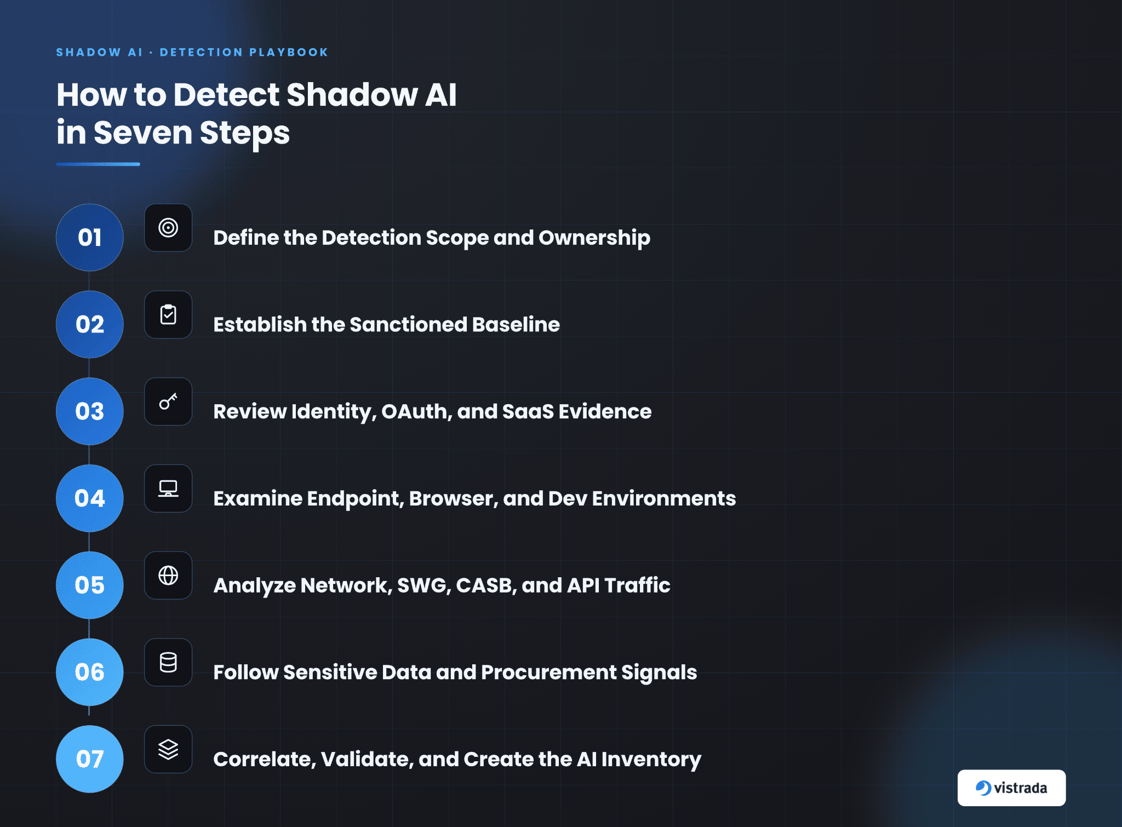Select the globe icon beside step 05
This screenshot has height=827, width=1122.
tap(168, 576)
